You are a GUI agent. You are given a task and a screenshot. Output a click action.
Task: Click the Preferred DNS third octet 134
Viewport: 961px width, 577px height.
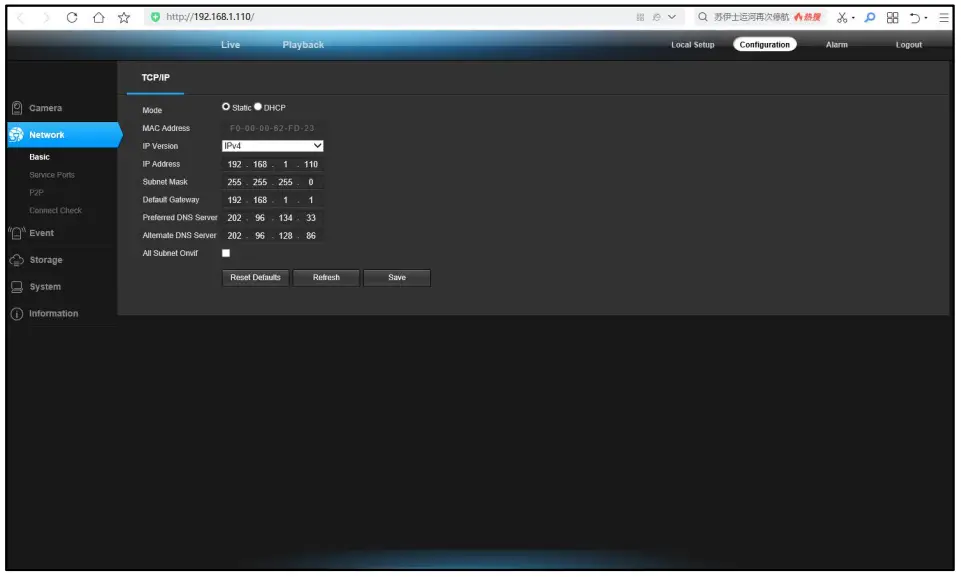point(285,218)
